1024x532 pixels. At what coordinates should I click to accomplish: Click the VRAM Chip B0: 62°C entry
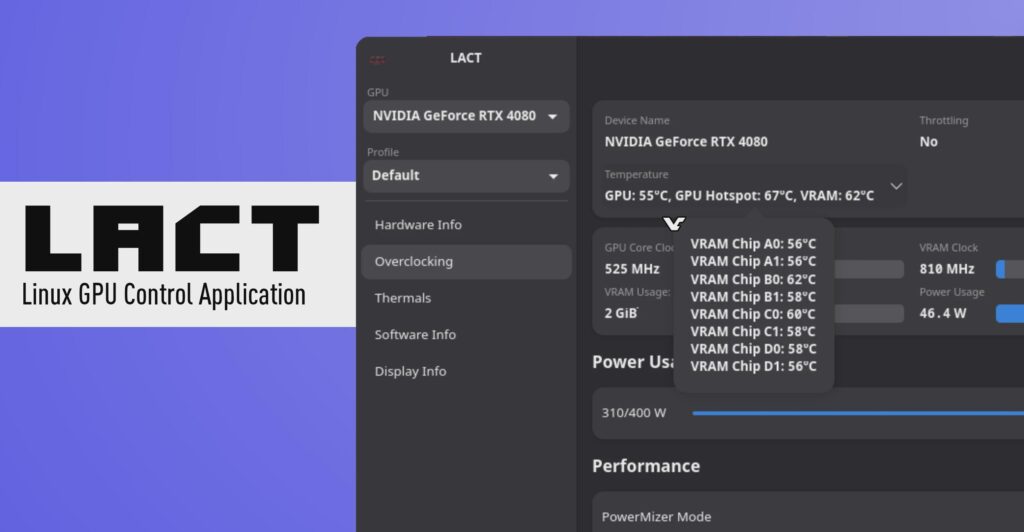(753, 279)
